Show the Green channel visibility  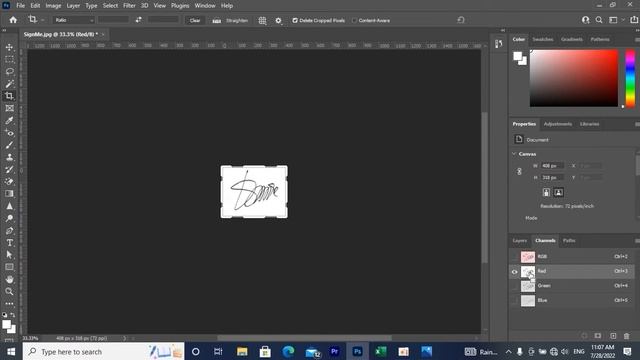point(514,286)
